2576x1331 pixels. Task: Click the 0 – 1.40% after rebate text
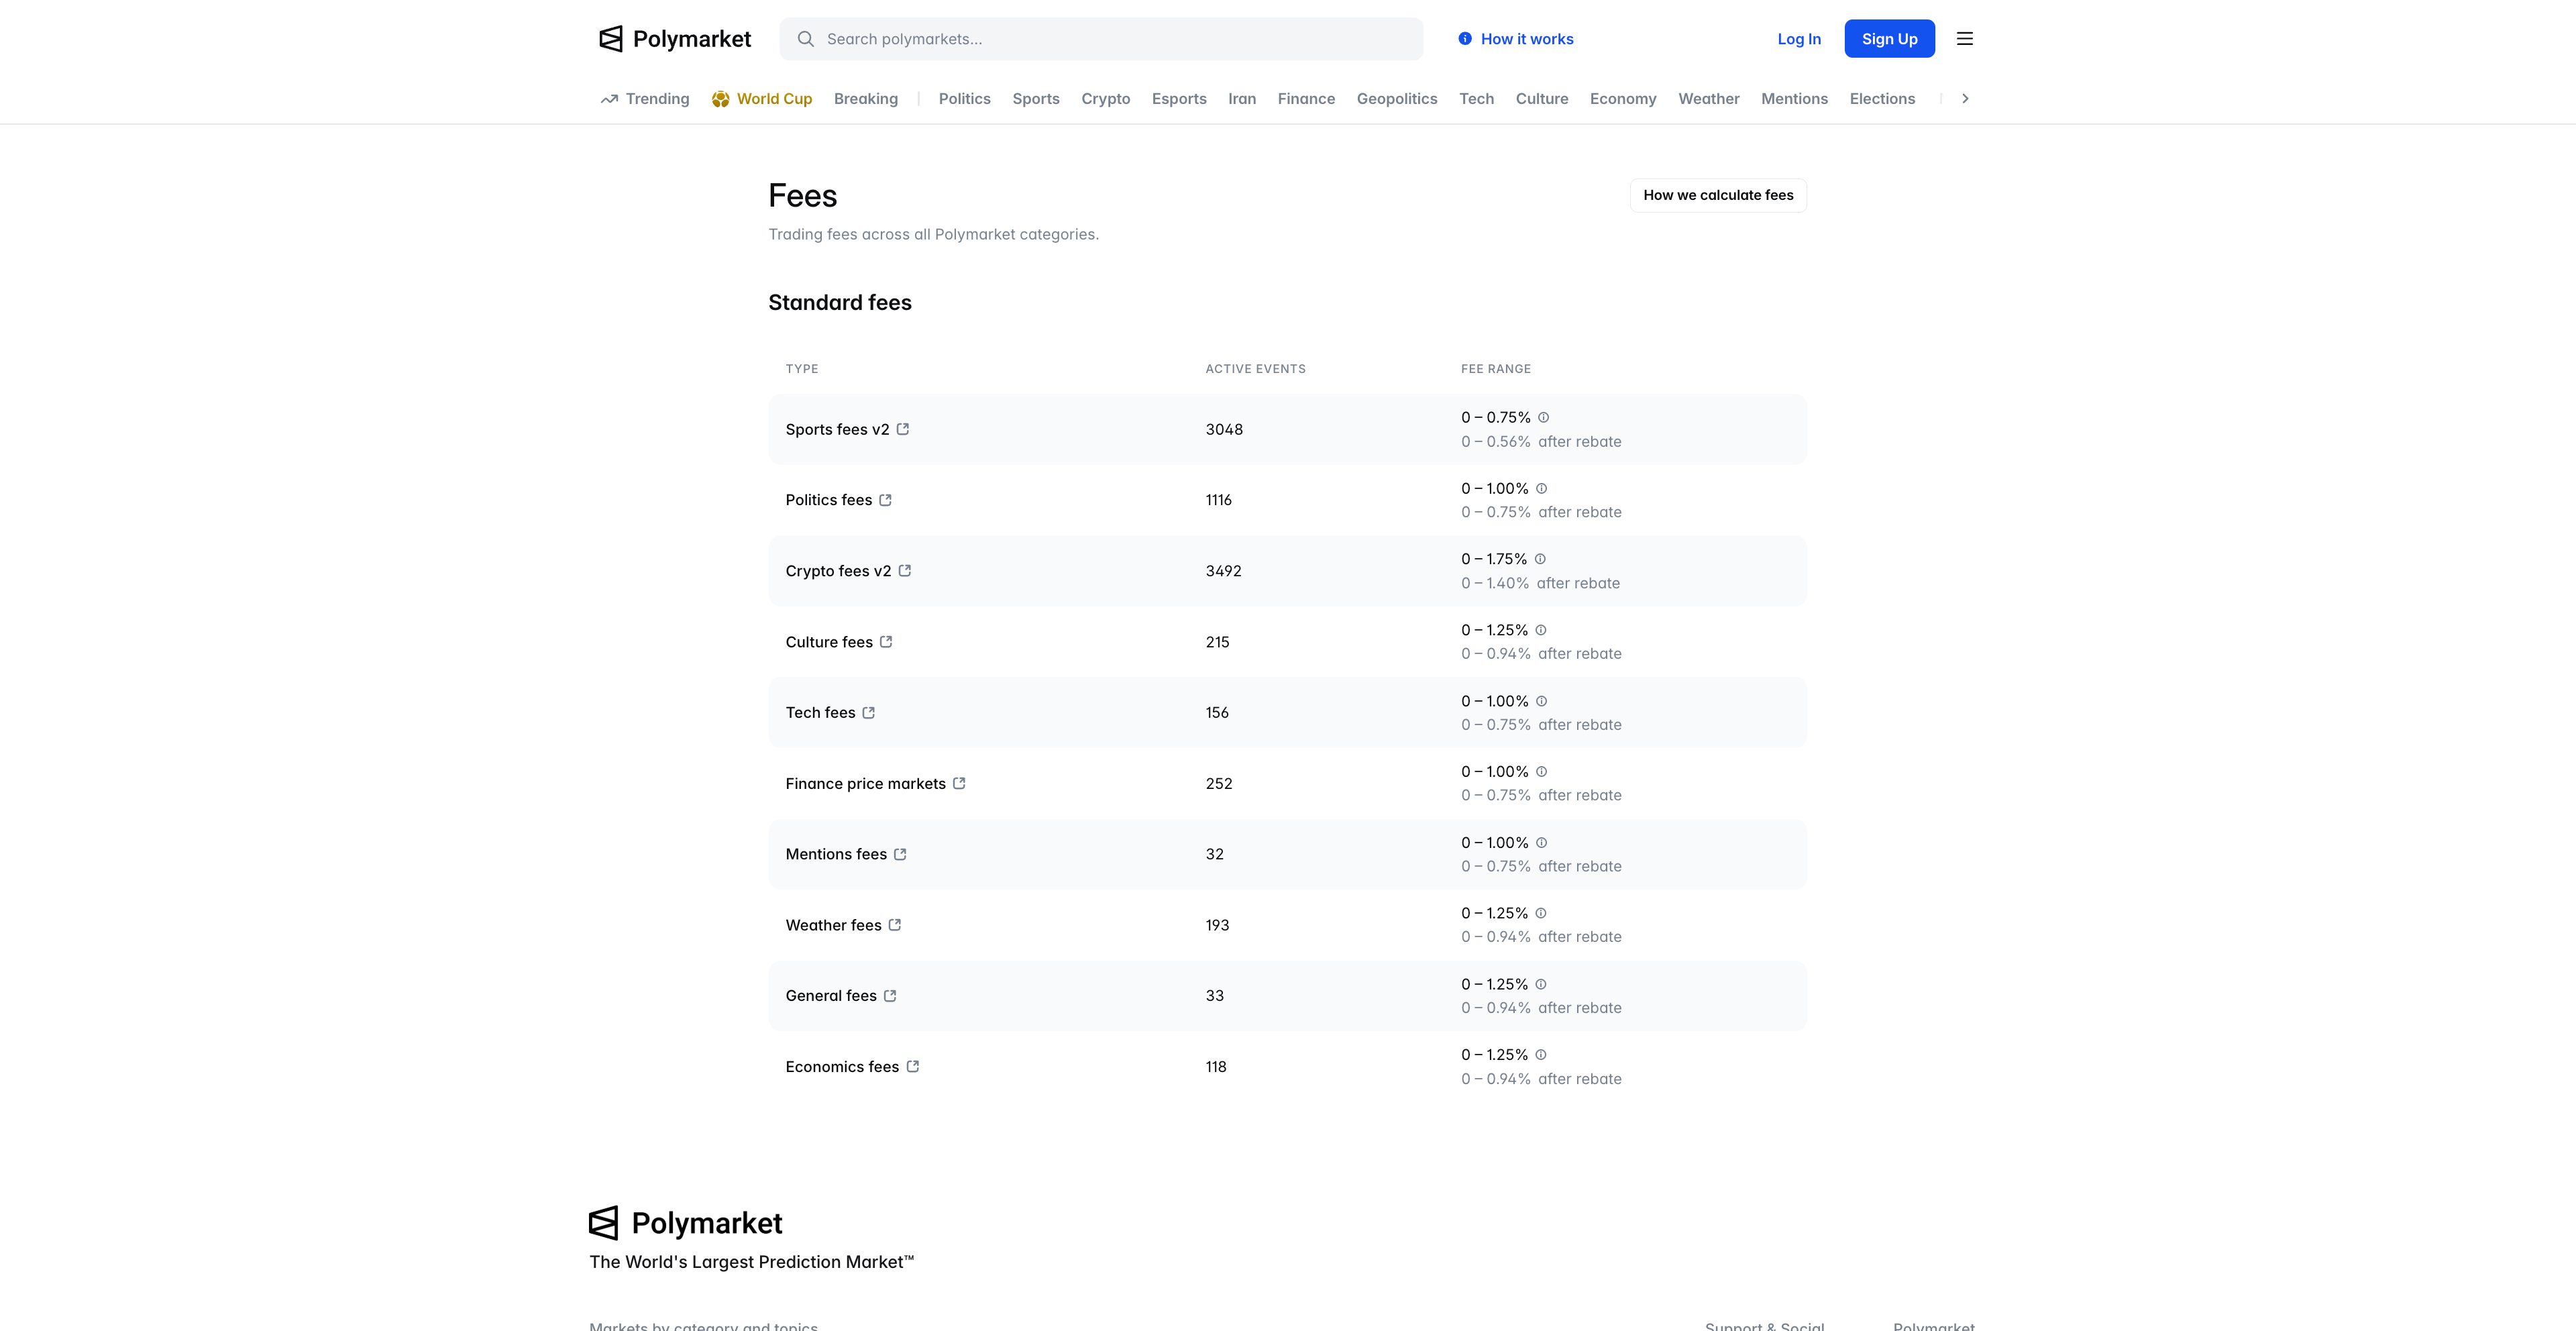point(1540,583)
